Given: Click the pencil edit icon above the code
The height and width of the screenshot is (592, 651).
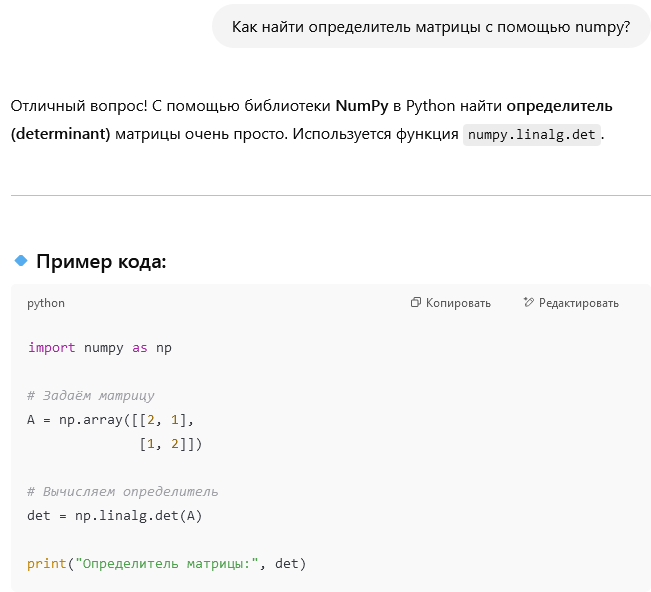Looking at the screenshot, I should [529, 303].
